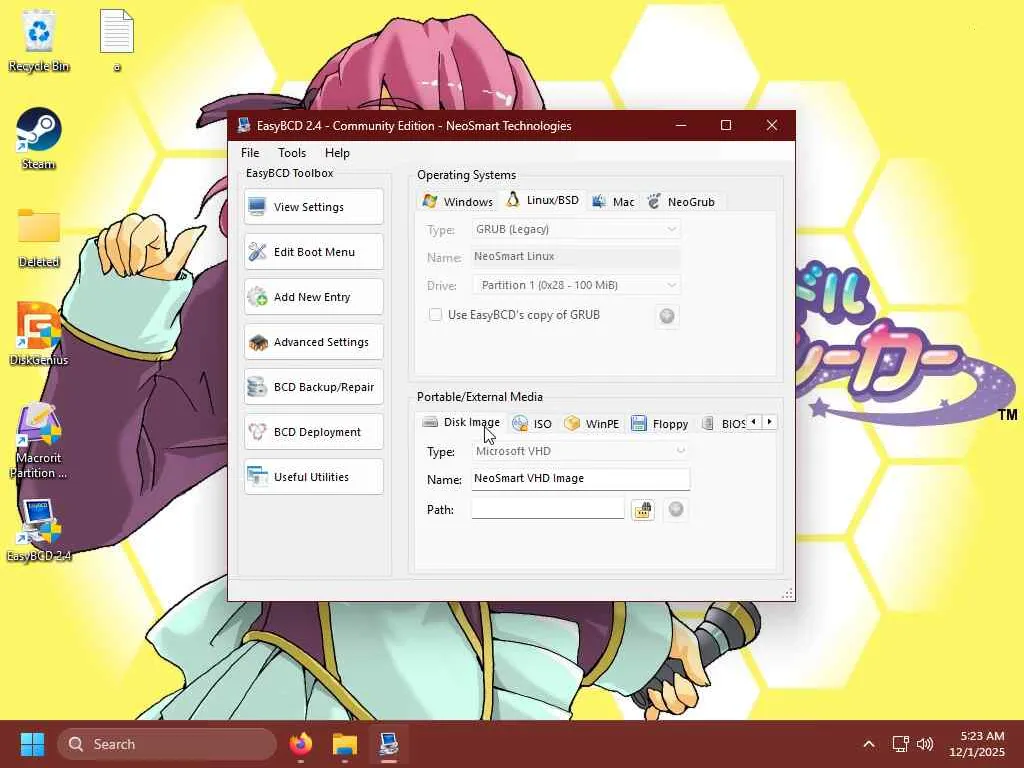Open the WinPE tab
Image resolution: width=1024 pixels, height=768 pixels.
click(x=592, y=424)
